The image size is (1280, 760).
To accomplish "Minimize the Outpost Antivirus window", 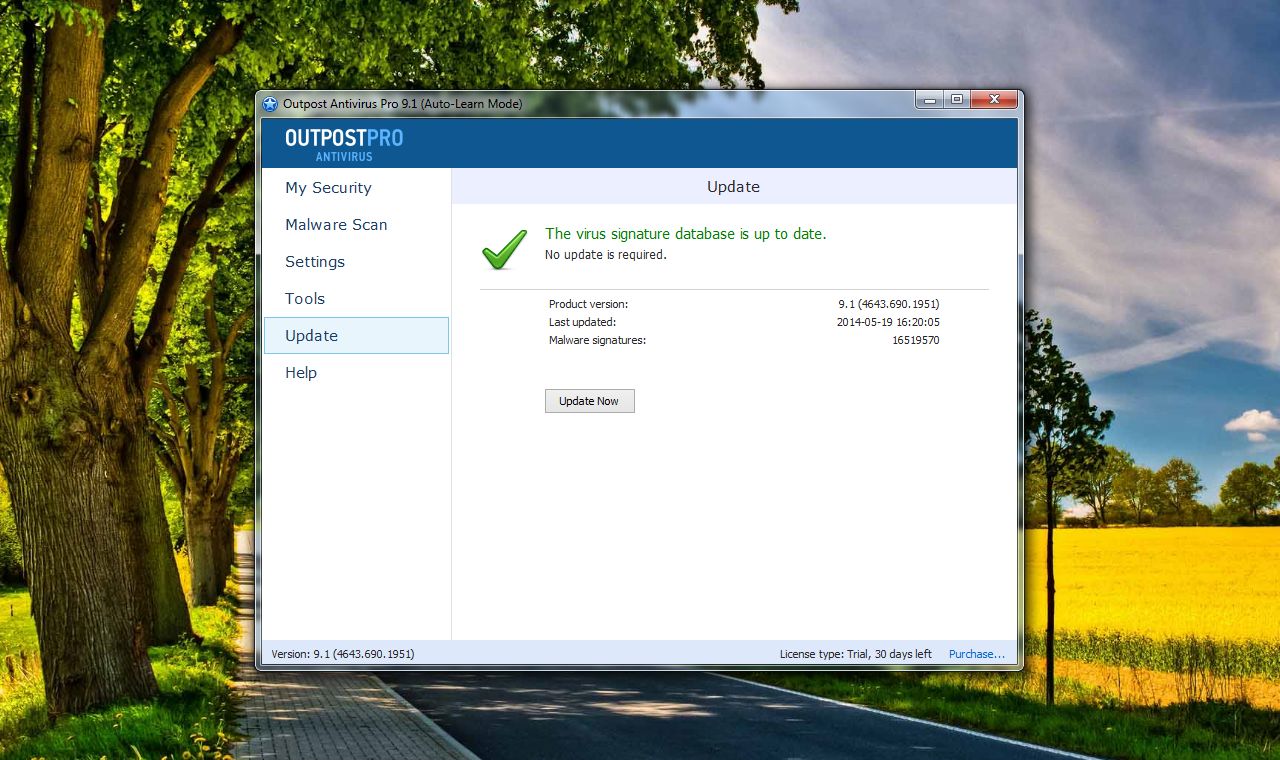I will [930, 100].
